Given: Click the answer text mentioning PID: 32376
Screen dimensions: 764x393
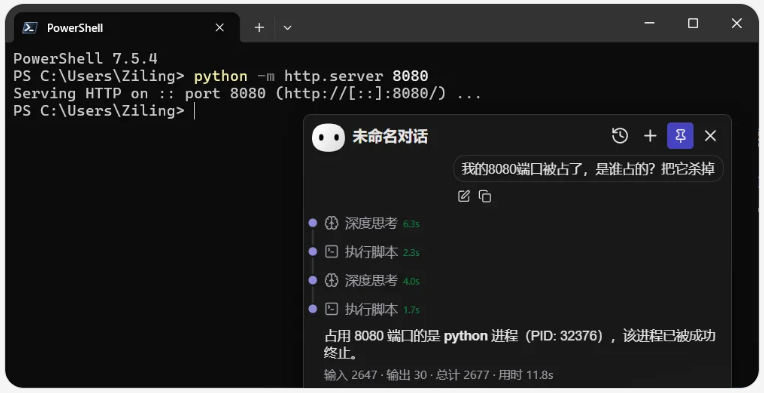Looking at the screenshot, I should tap(519, 344).
